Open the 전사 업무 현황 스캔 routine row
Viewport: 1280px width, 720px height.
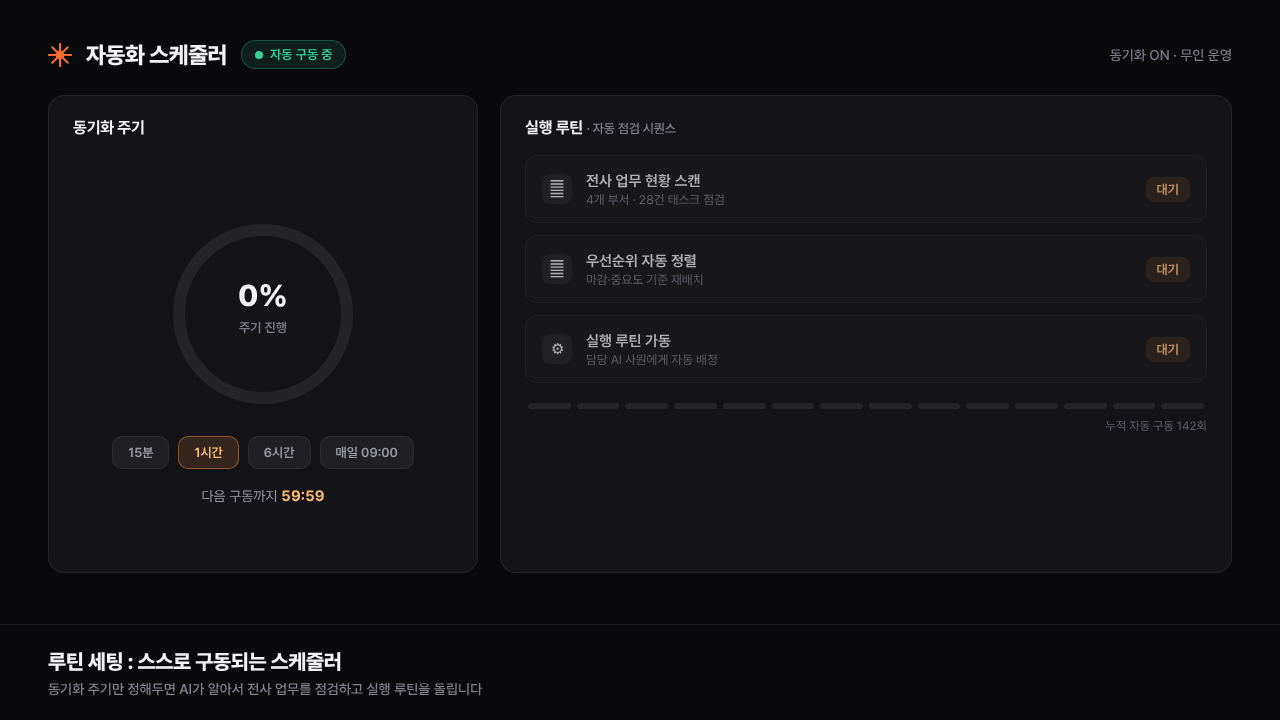pos(866,189)
